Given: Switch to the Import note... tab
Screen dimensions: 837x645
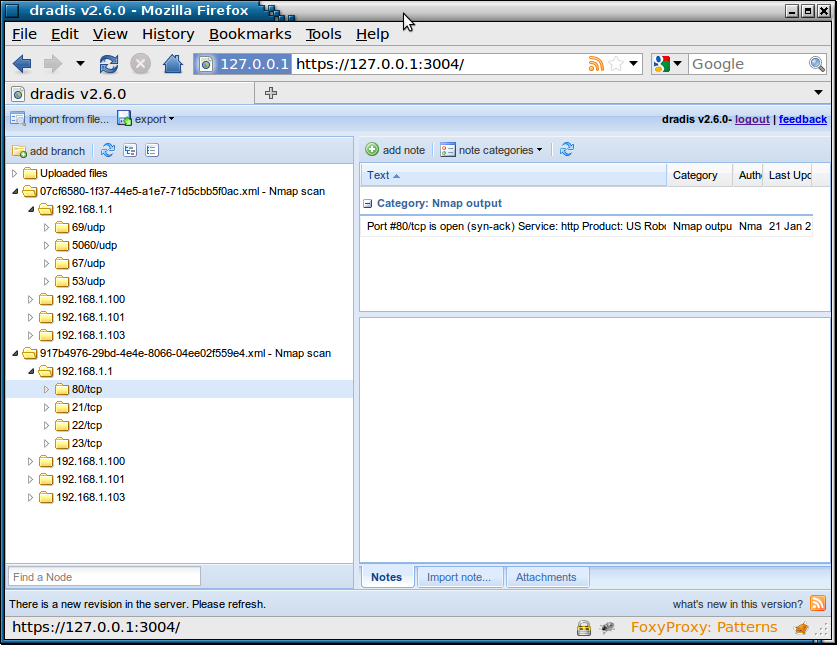Looking at the screenshot, I should point(459,577).
